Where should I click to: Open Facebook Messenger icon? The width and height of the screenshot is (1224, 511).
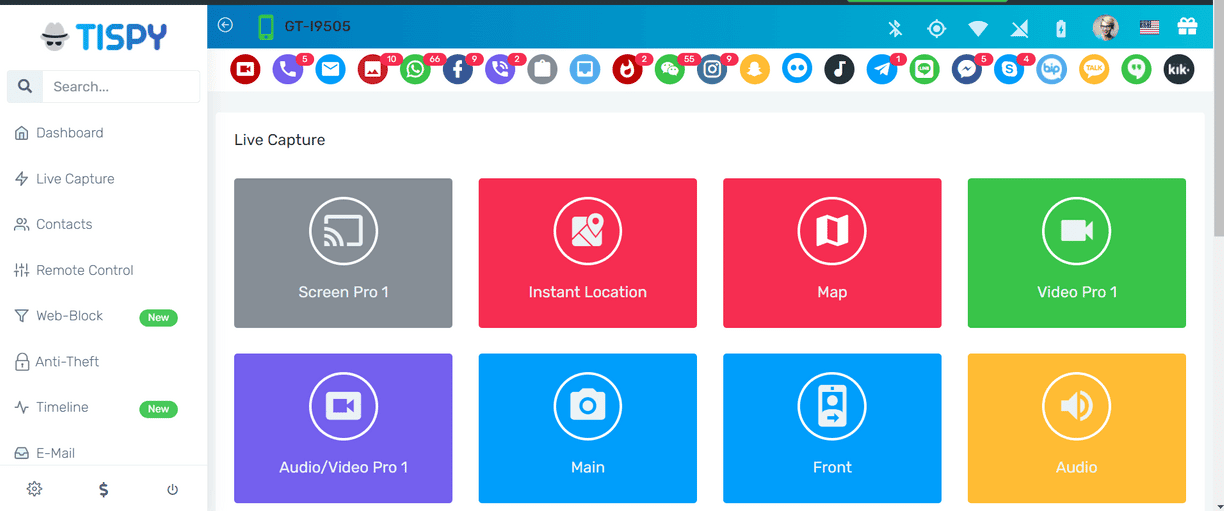[967, 69]
